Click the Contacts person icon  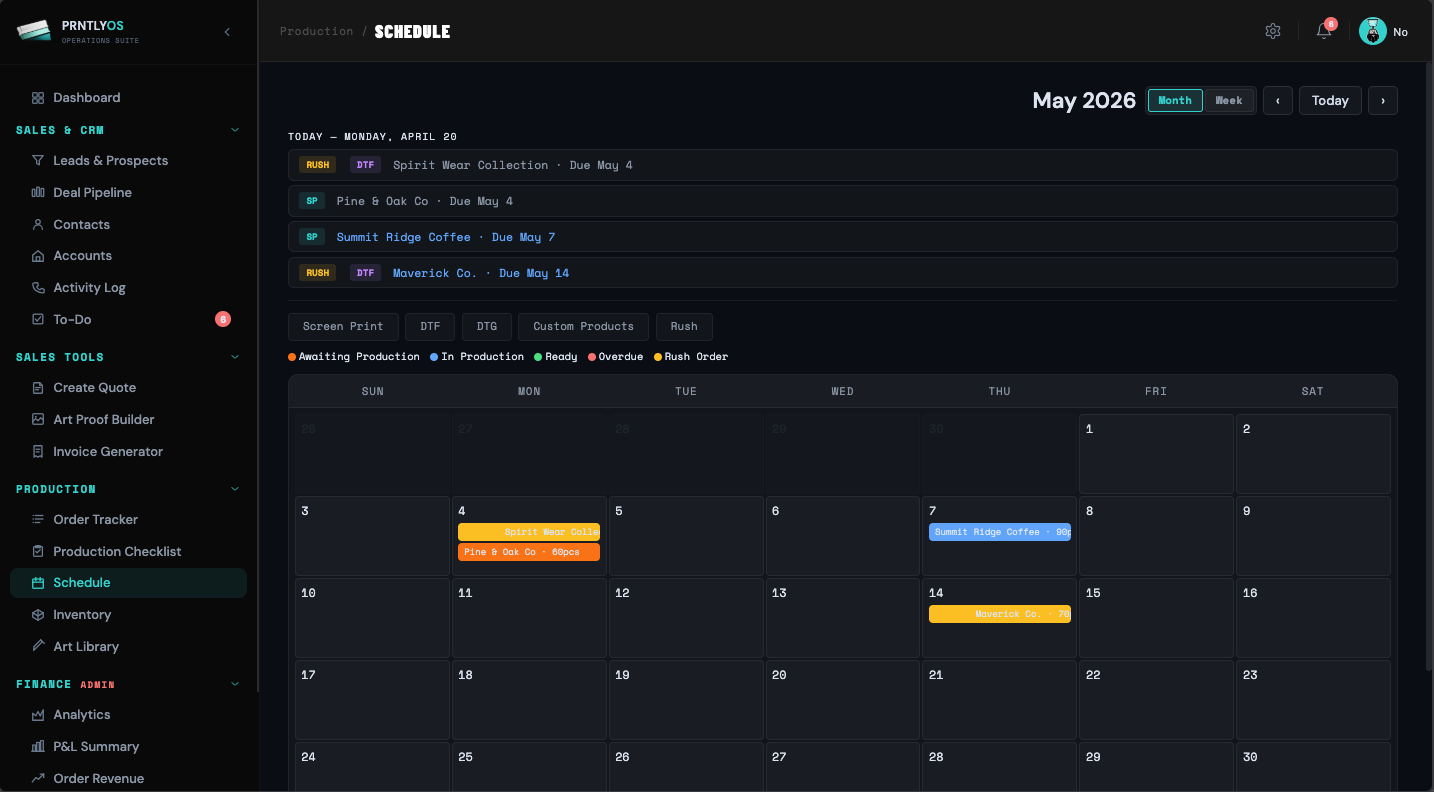coord(38,225)
